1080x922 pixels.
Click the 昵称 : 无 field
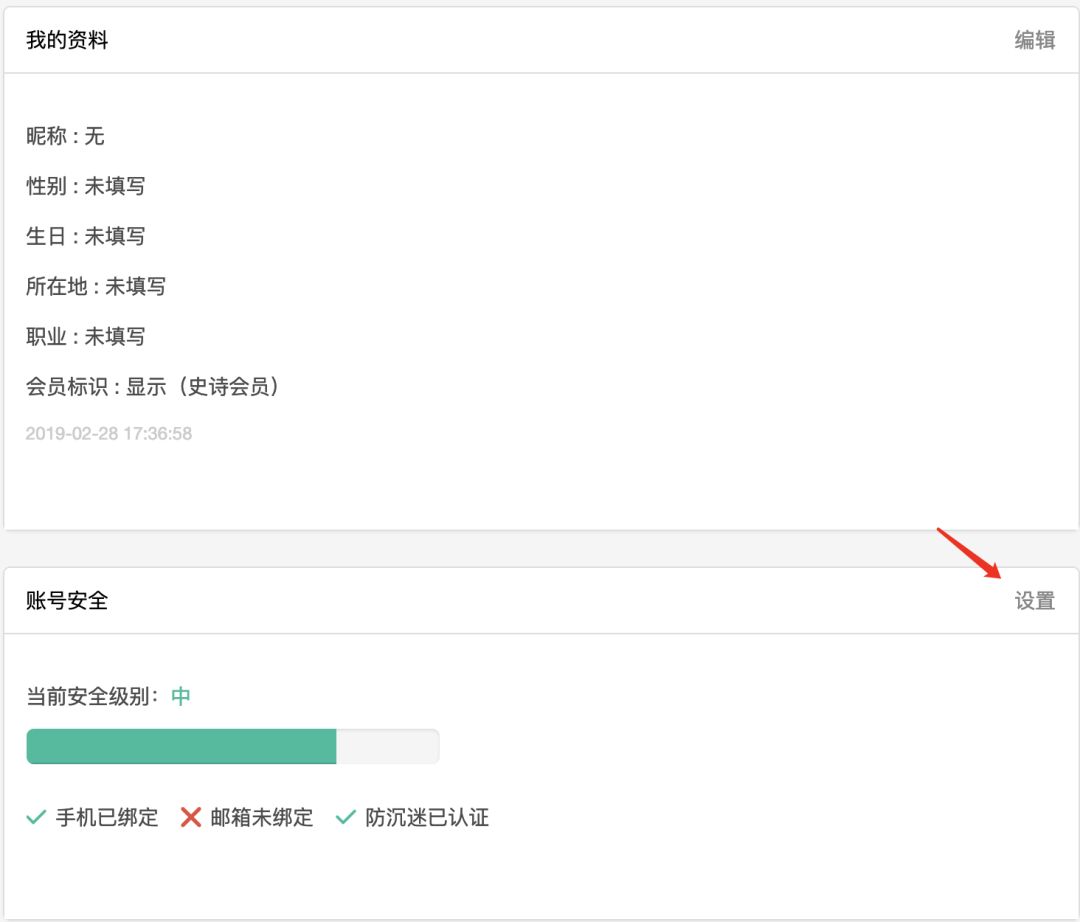pyautogui.click(x=65, y=136)
